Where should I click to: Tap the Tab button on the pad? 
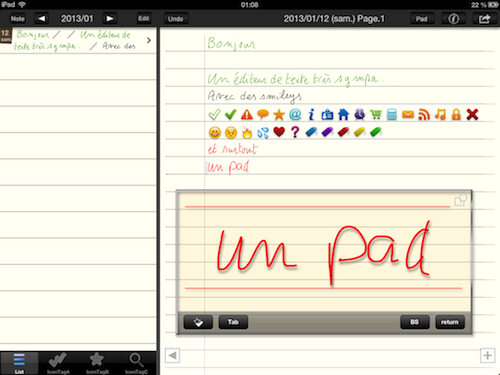[233, 322]
